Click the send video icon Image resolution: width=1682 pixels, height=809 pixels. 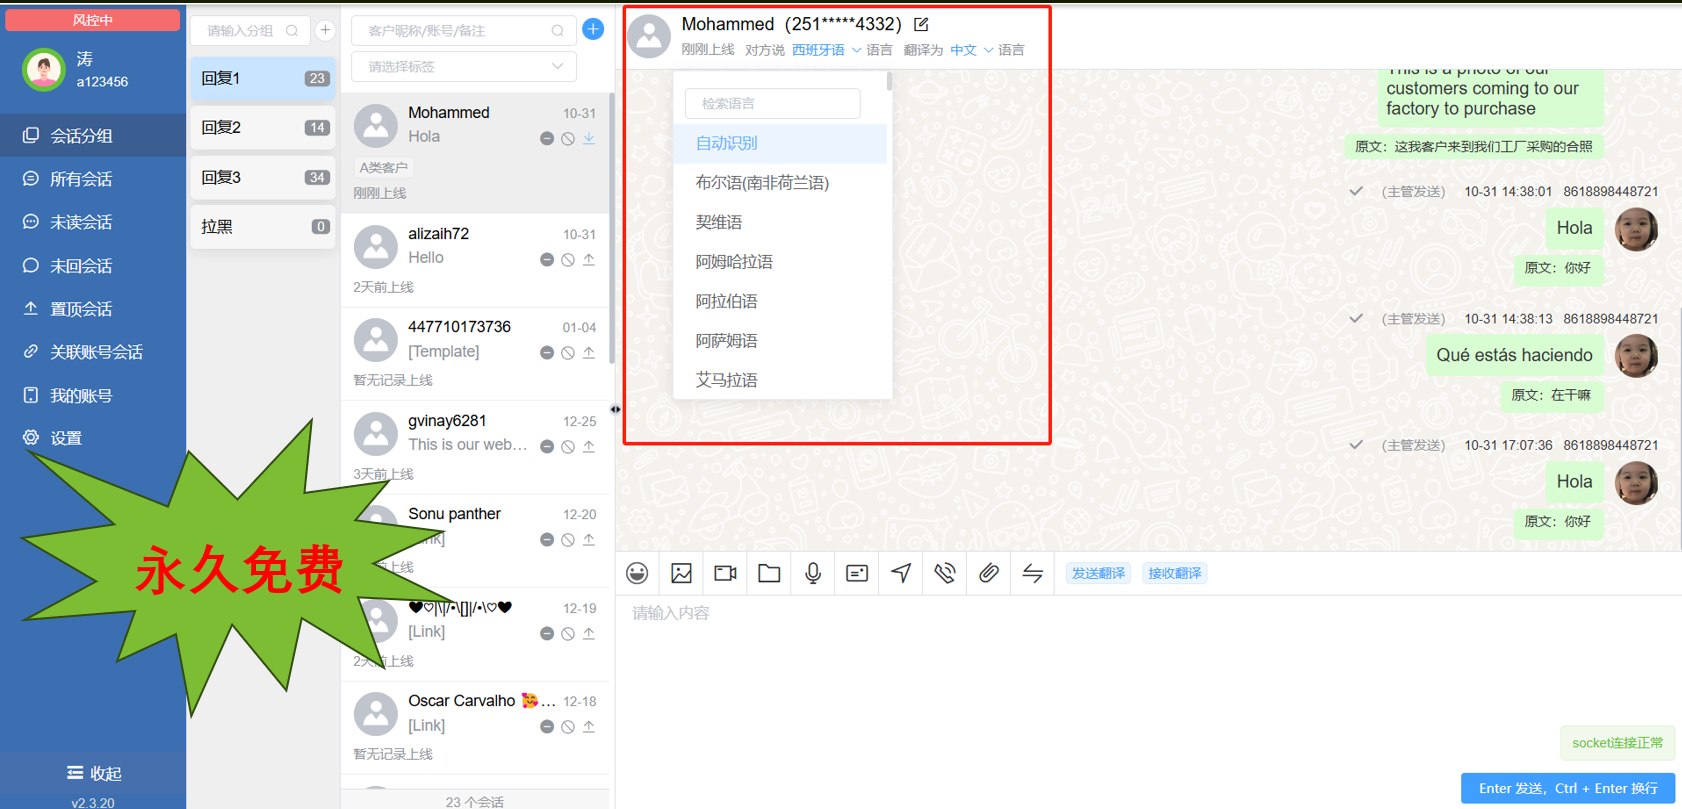tap(725, 573)
